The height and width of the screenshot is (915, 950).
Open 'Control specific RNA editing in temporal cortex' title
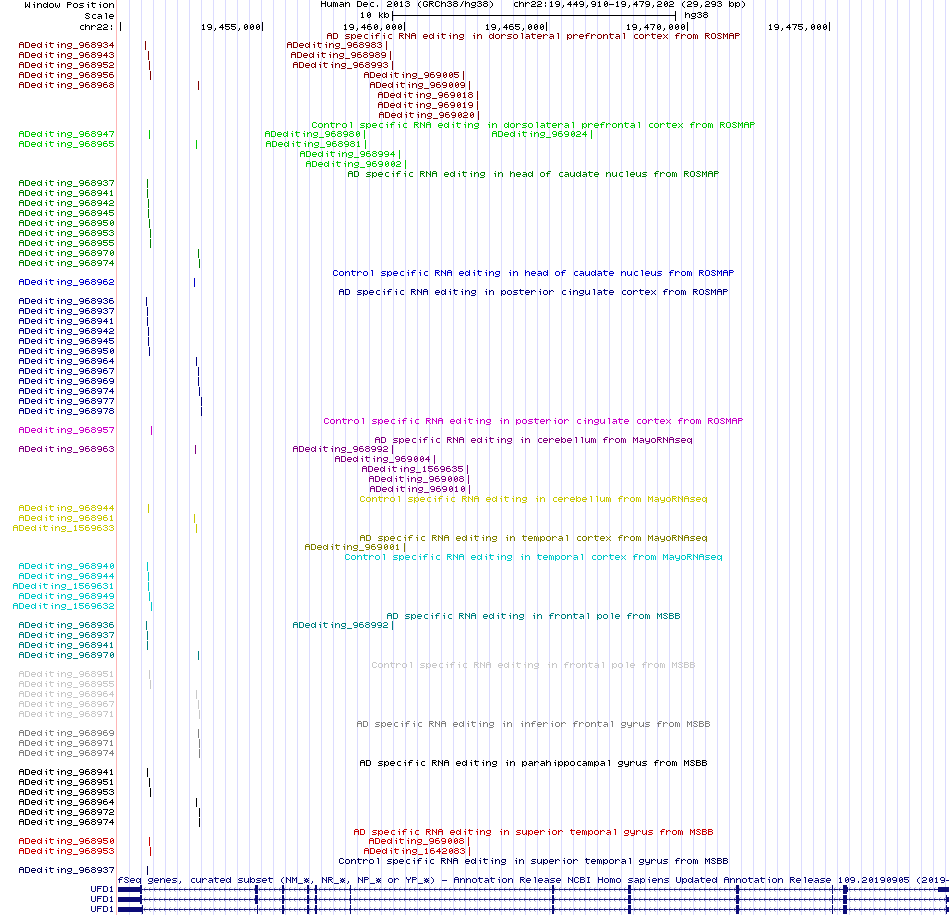coord(533,557)
